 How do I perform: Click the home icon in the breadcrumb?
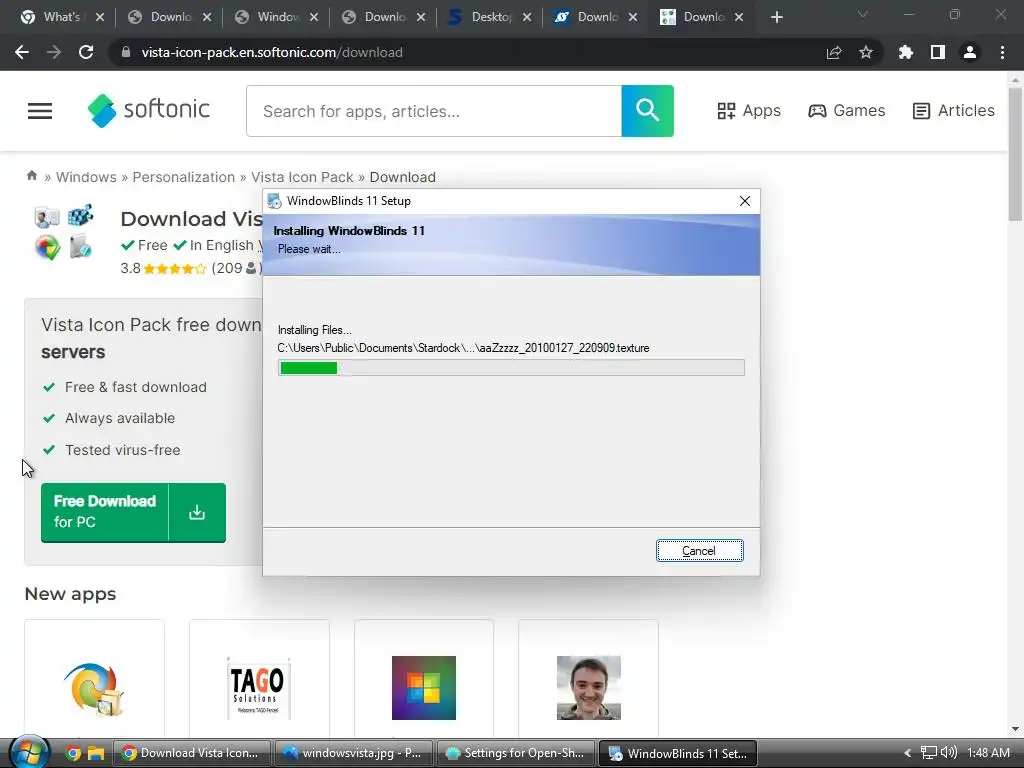pyautogui.click(x=31, y=176)
